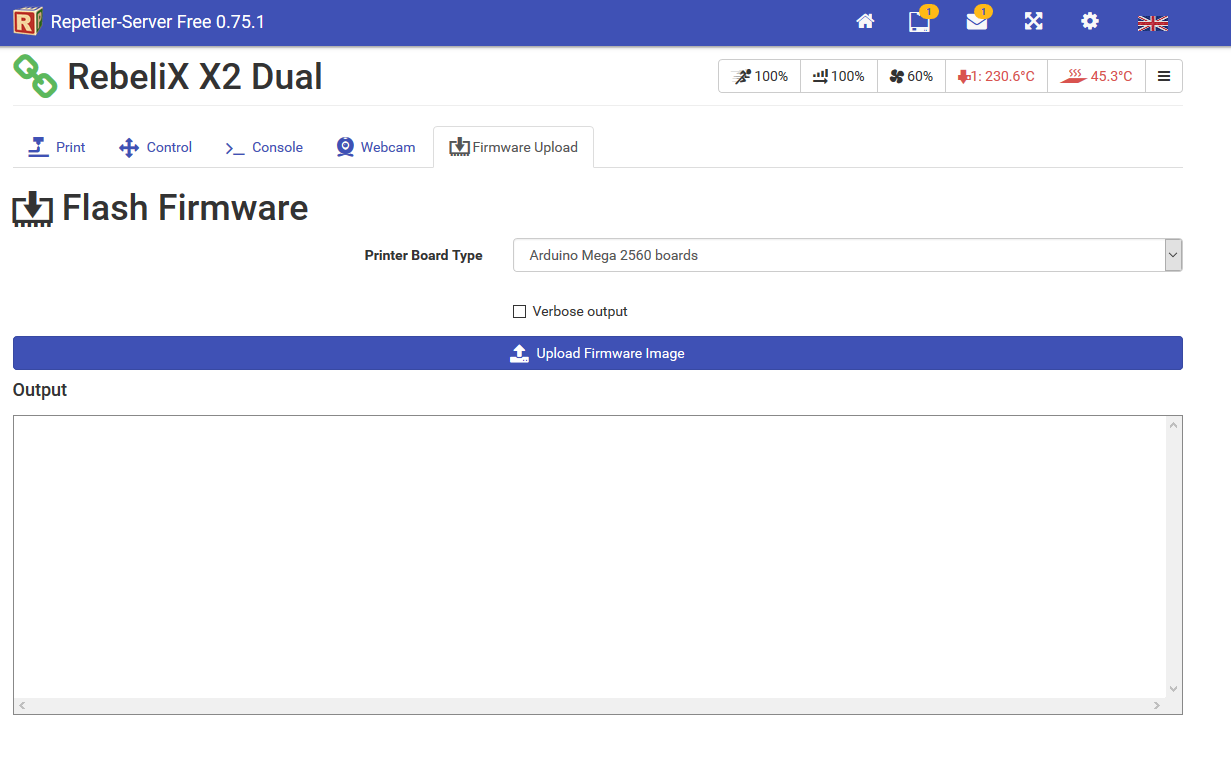Click the Home icon in the top bar

click(x=865, y=22)
